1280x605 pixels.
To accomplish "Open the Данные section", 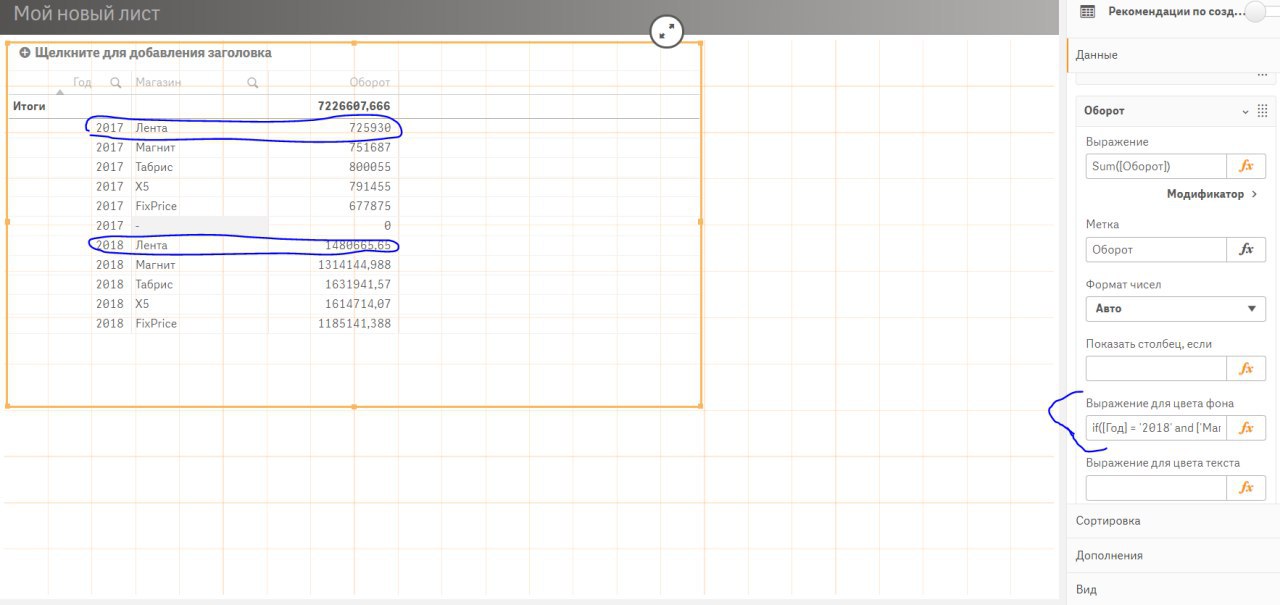I will [1174, 55].
